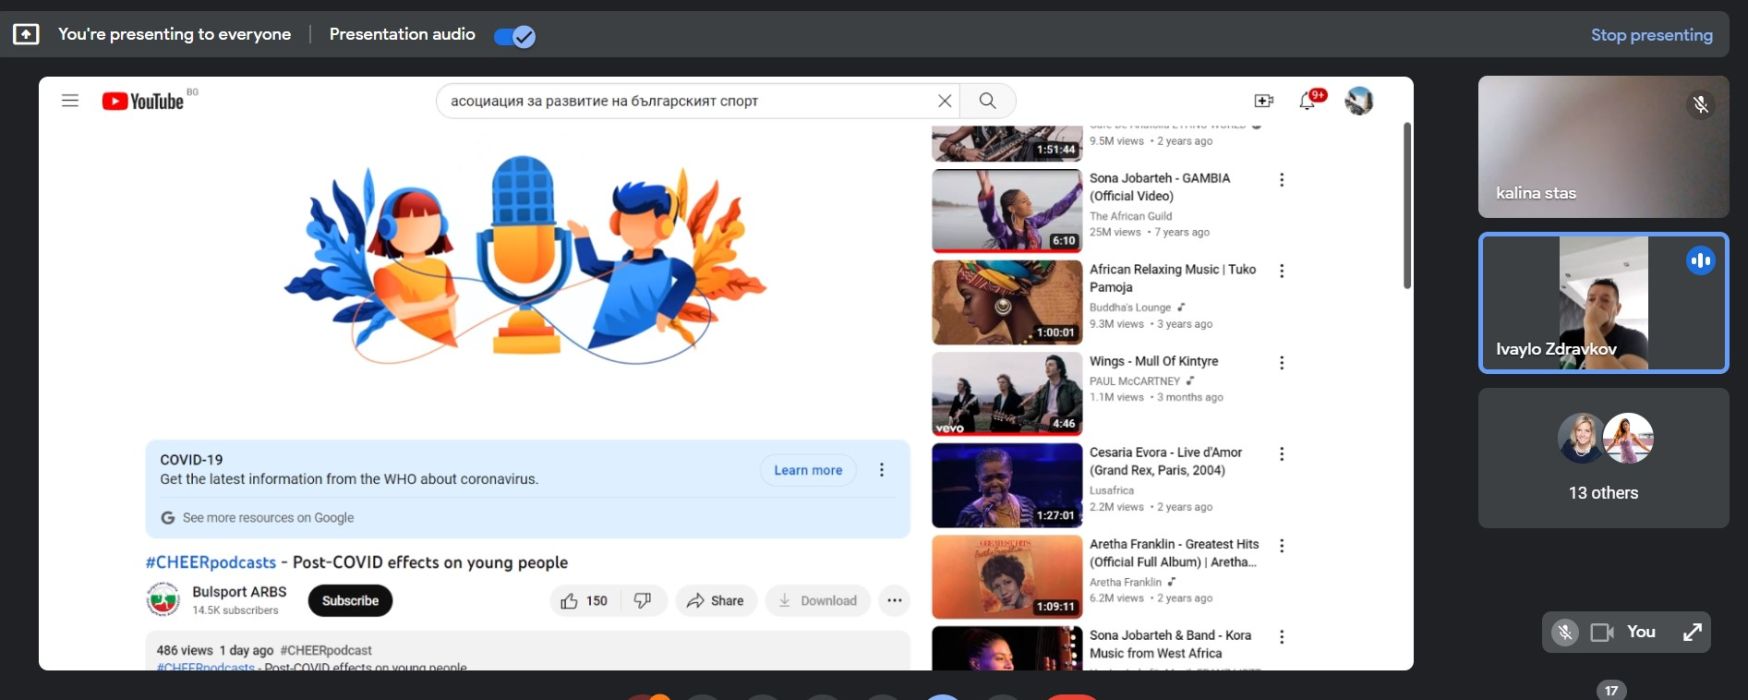The image size is (1748, 700).
Task: Click Stop presenting in the Meet bar
Action: click(1651, 35)
